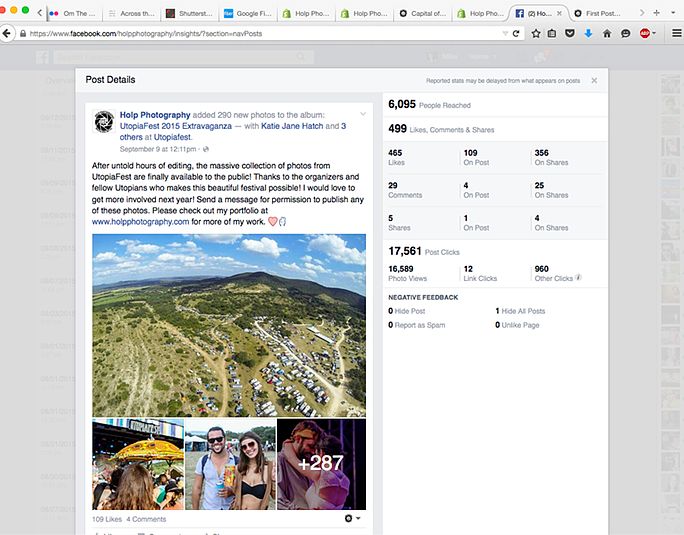Image resolution: width=684 pixels, height=535 pixels.
Task: Click the Holp Photography profile picture
Action: [x=104, y=121]
